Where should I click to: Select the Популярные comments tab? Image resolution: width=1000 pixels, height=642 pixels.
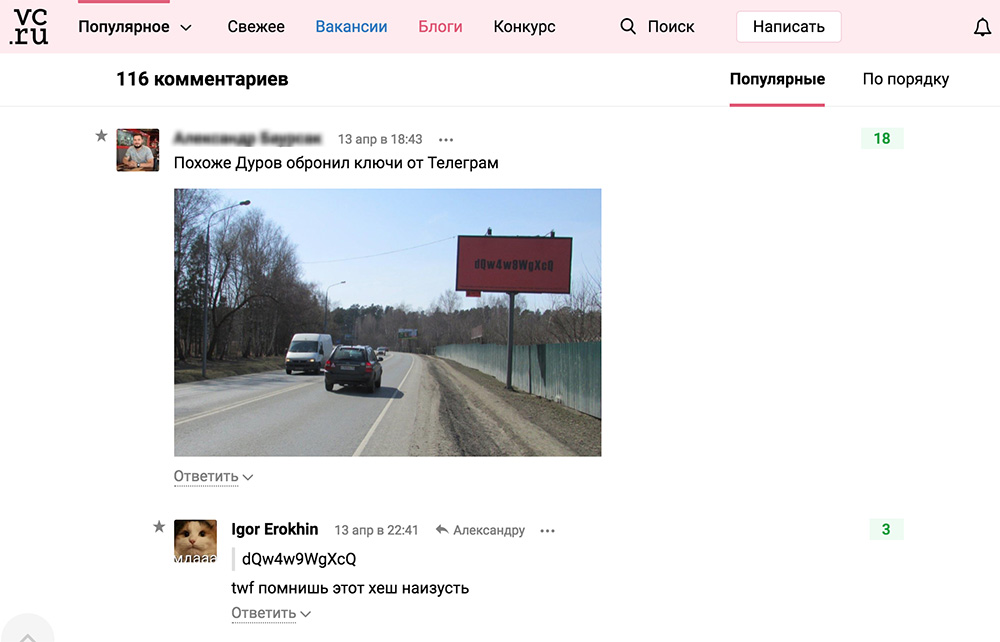pyautogui.click(x=777, y=79)
